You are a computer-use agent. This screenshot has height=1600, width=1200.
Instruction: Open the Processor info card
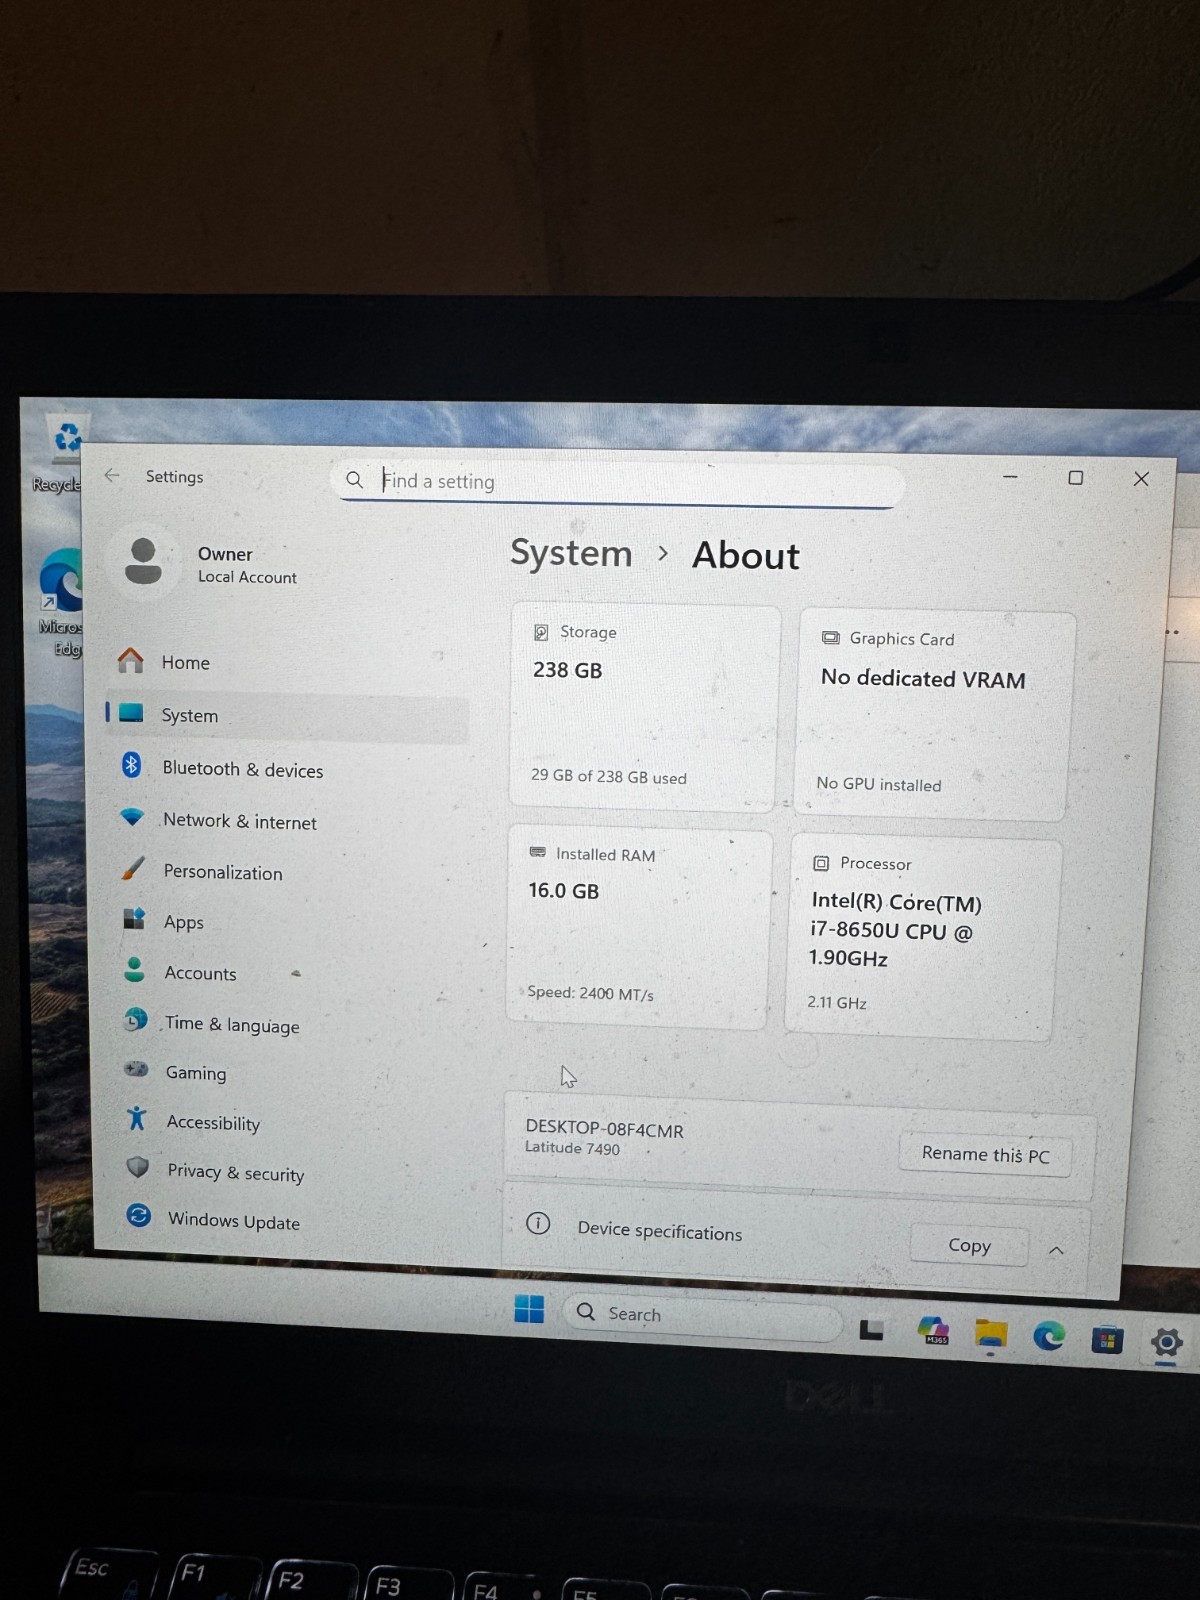(923, 939)
